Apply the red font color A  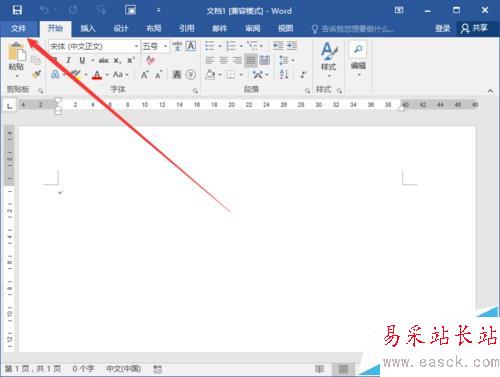97,74
